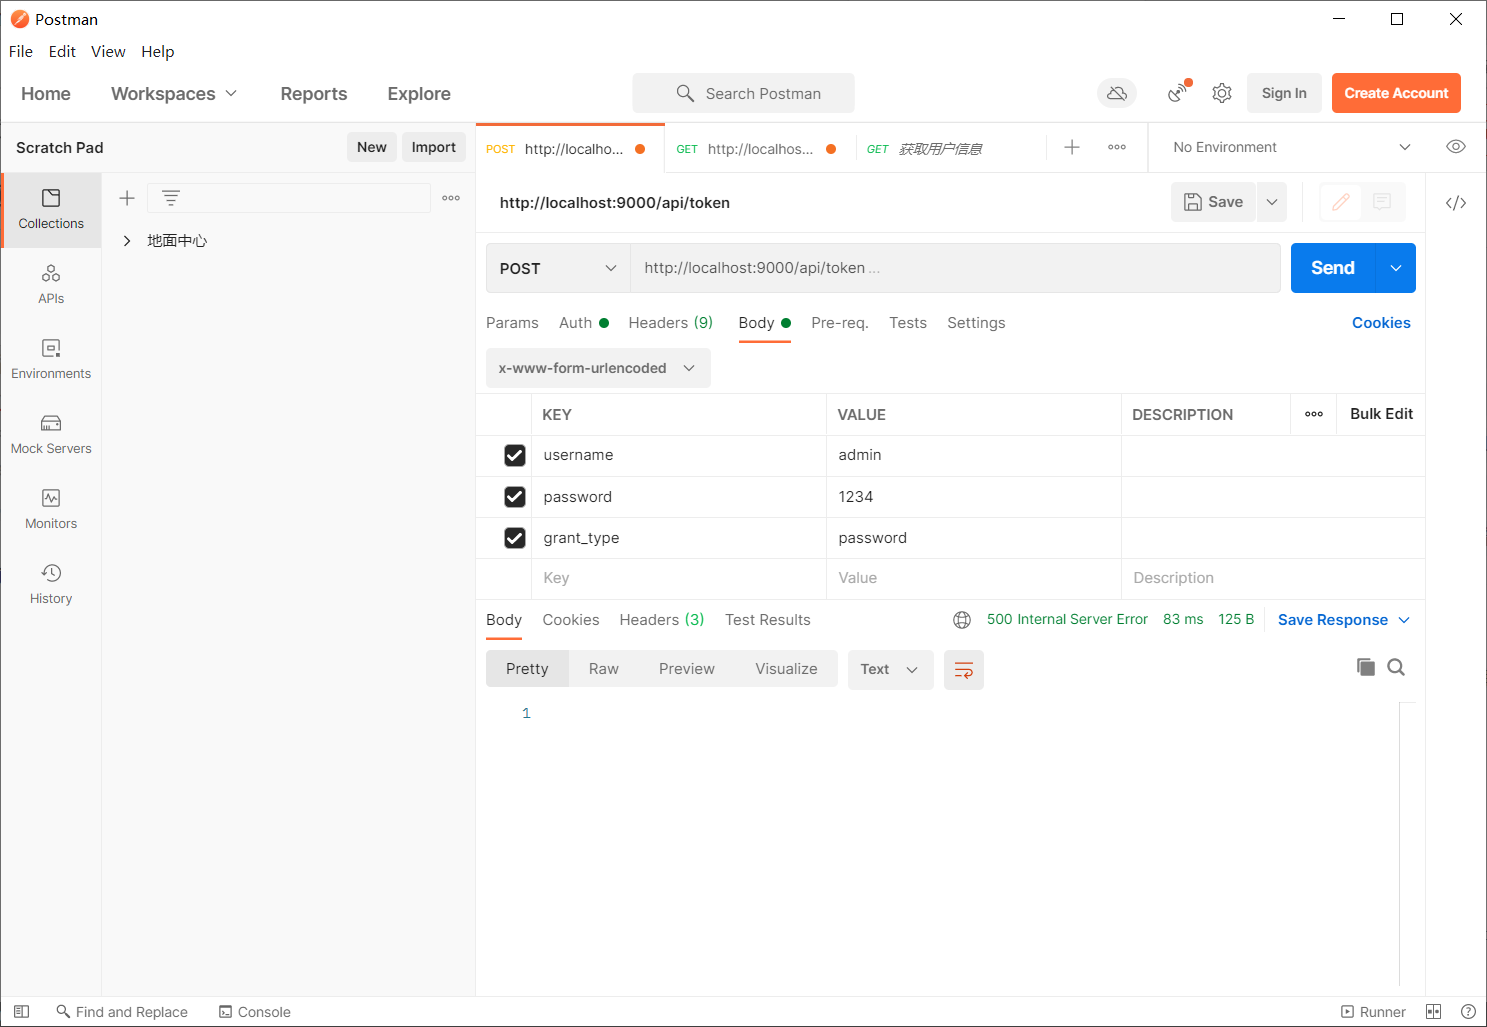Open the APIs sidebar panel

click(51, 285)
